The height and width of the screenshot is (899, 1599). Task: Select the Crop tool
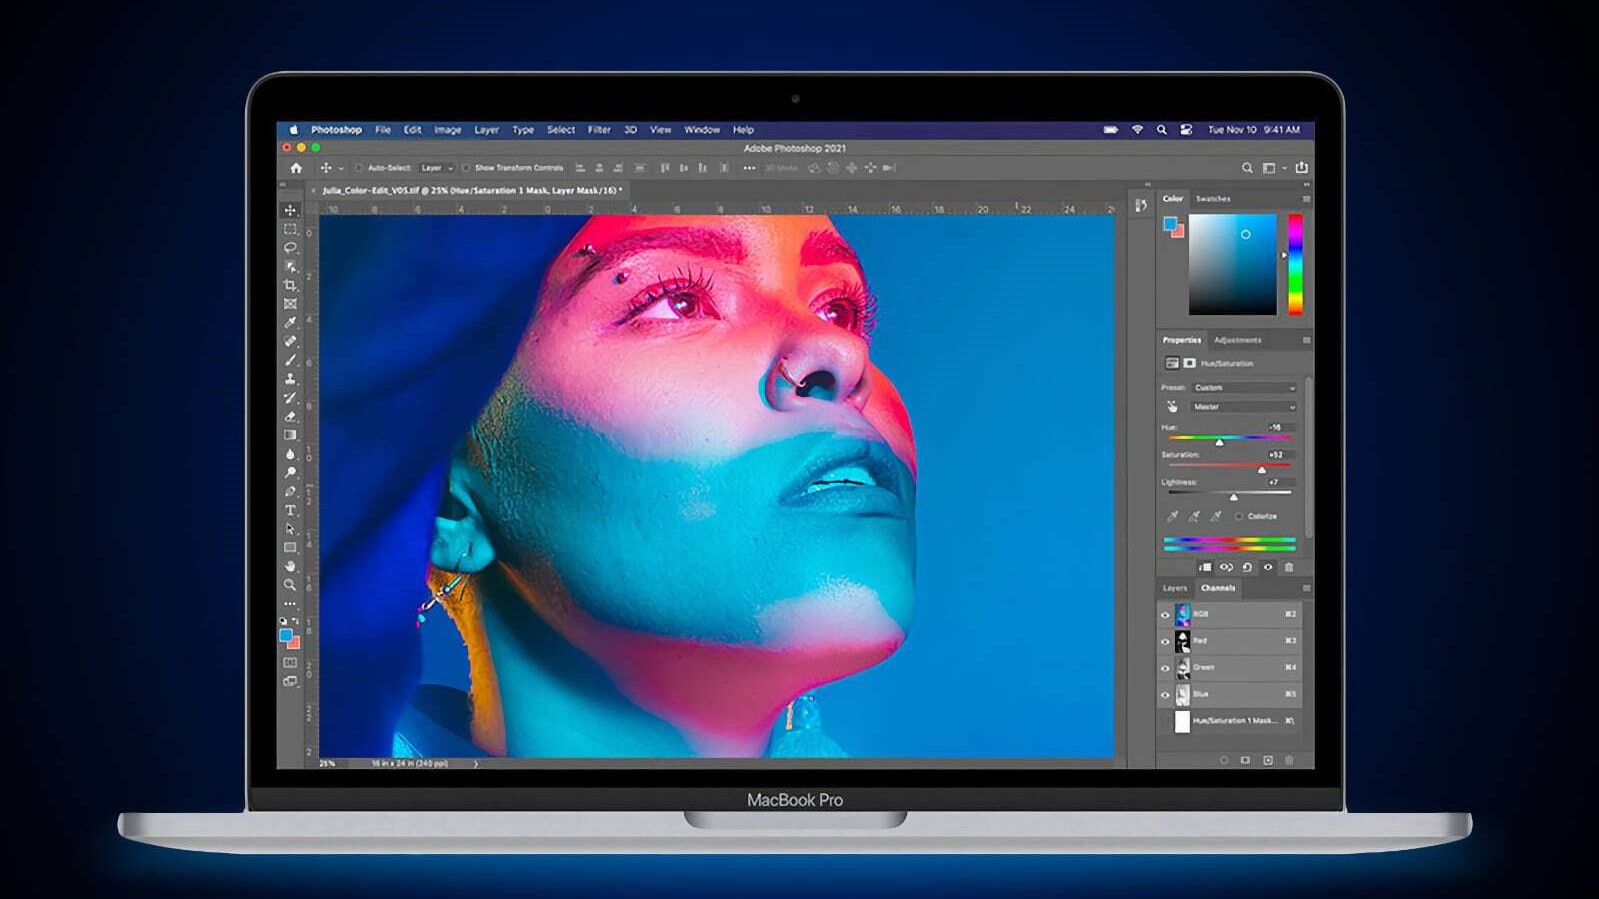pos(290,286)
